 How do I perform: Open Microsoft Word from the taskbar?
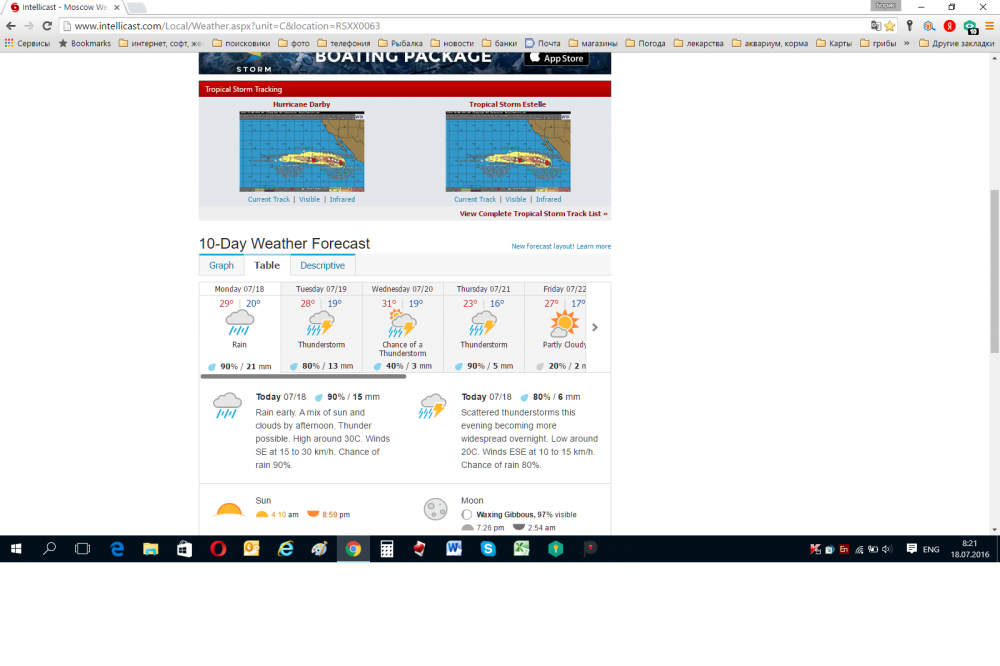[453, 548]
